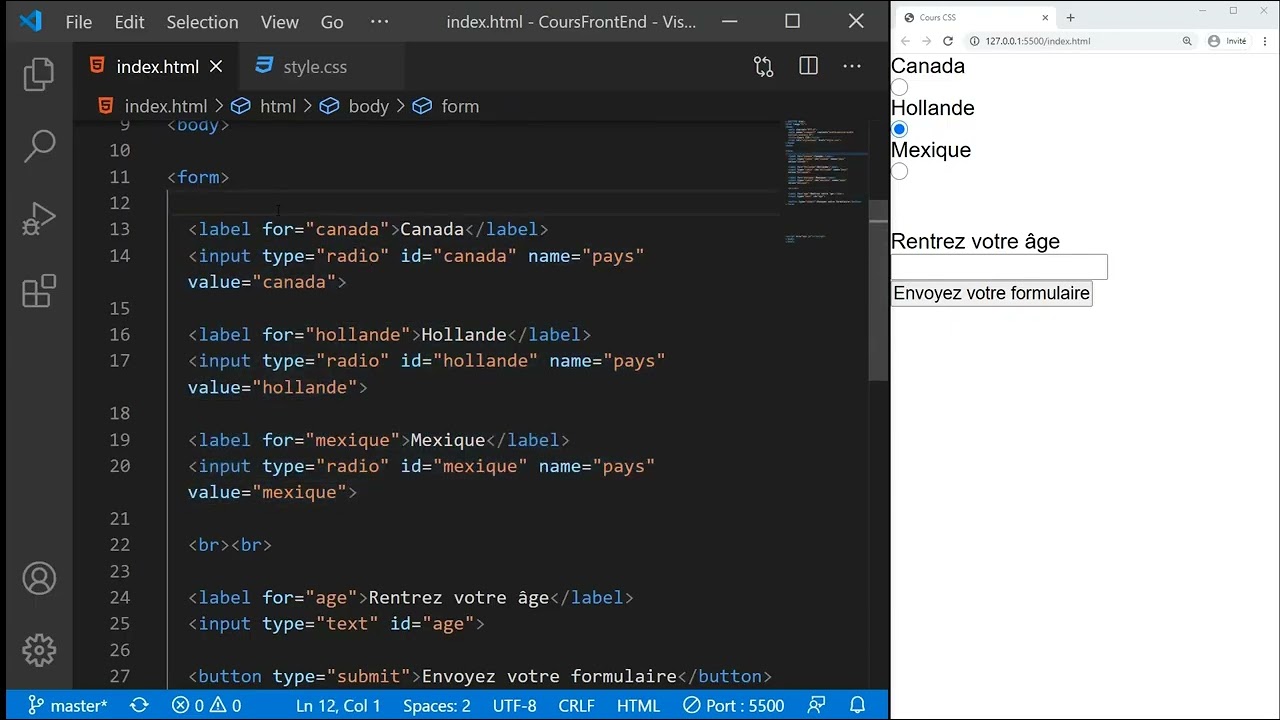Open editor More Actions ellipsis
Viewport: 1280px width, 720px height.
tap(852, 66)
